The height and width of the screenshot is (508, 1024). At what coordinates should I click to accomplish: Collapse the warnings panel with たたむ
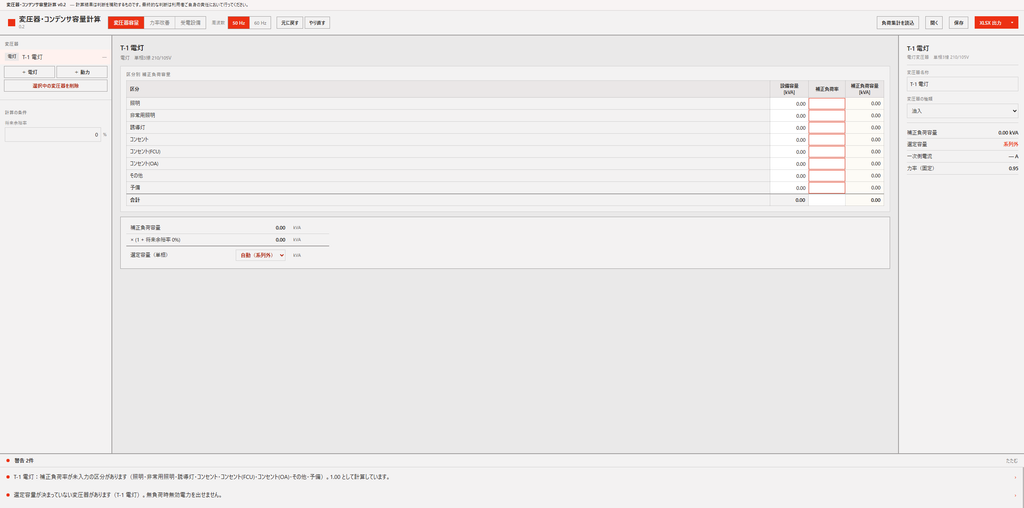pyautogui.click(x=1012, y=460)
